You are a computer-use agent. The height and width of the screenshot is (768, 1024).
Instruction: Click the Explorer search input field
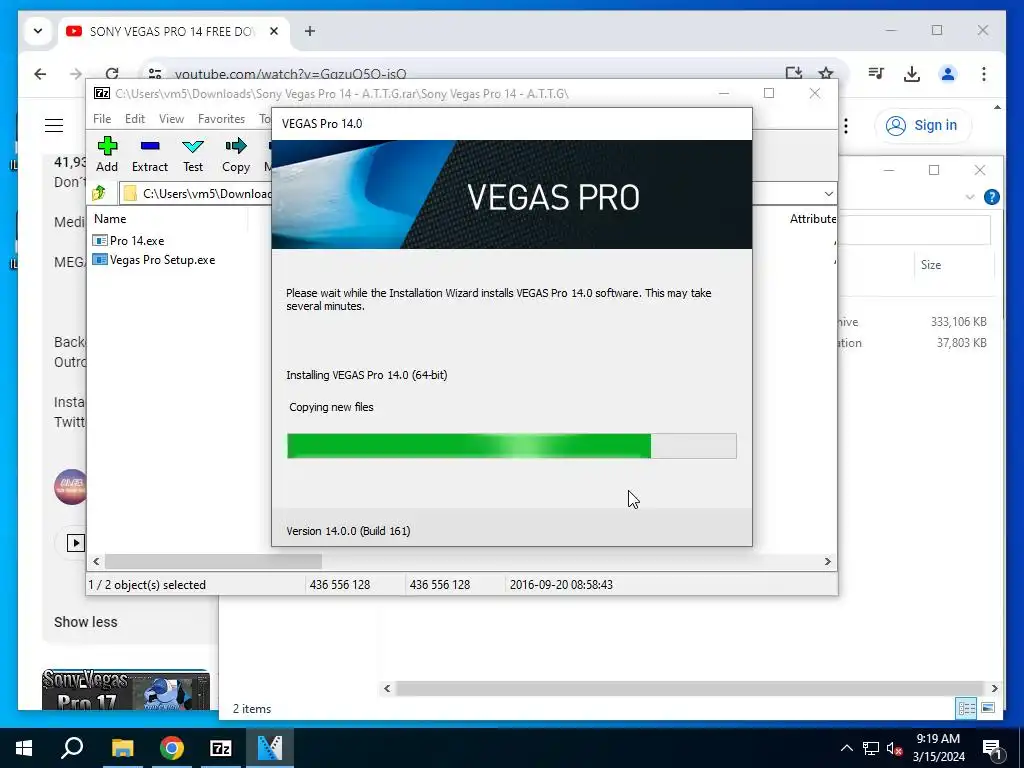(914, 230)
